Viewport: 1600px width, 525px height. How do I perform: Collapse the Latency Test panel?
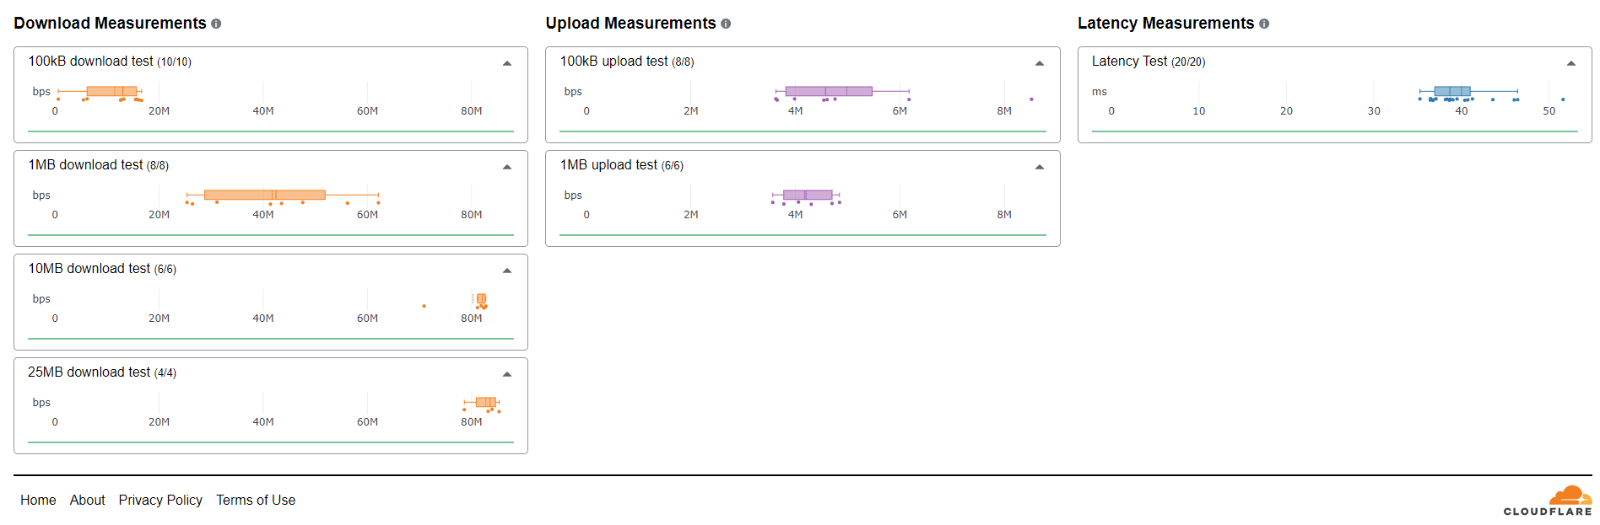point(1571,63)
